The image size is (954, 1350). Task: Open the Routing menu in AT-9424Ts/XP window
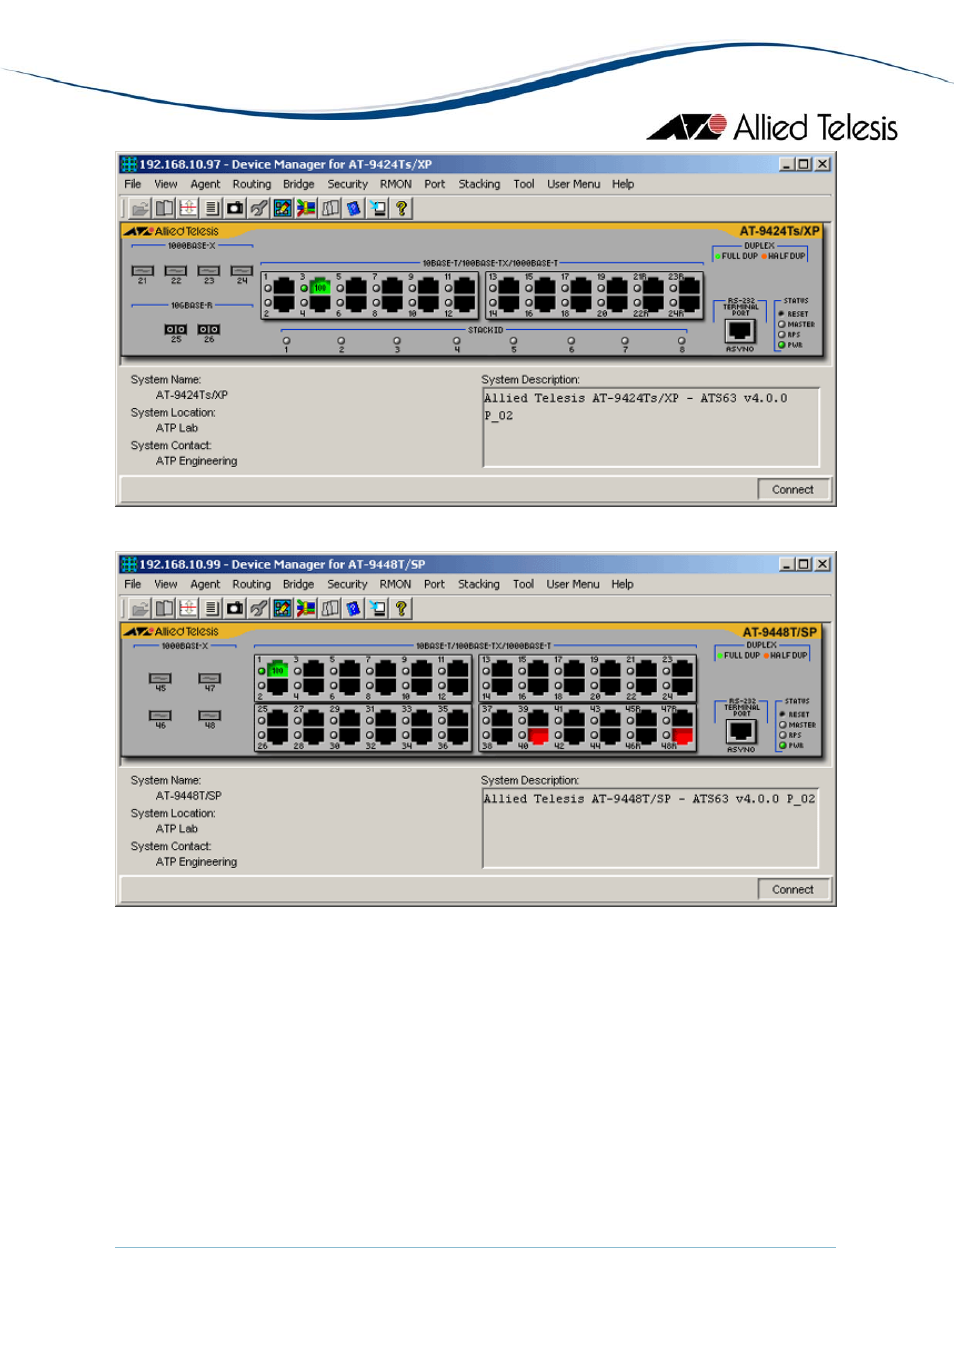click(x=252, y=184)
